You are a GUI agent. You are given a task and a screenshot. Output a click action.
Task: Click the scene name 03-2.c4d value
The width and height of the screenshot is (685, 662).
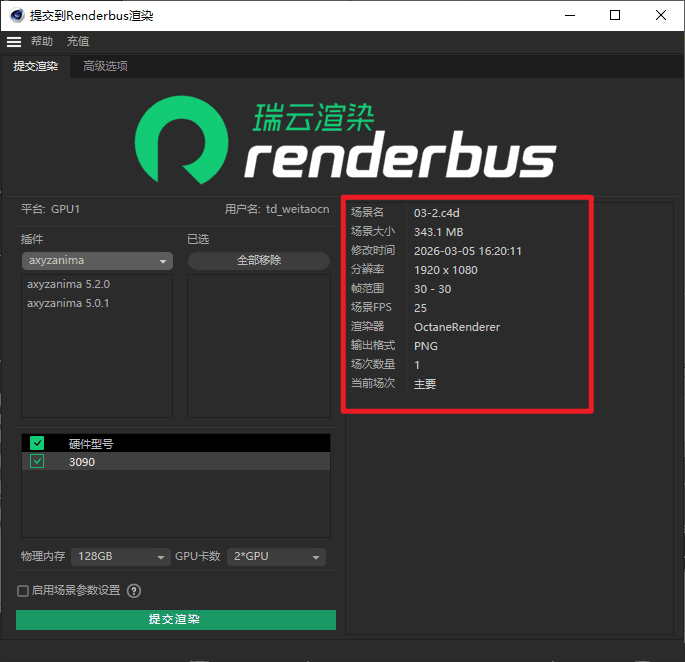click(436, 213)
